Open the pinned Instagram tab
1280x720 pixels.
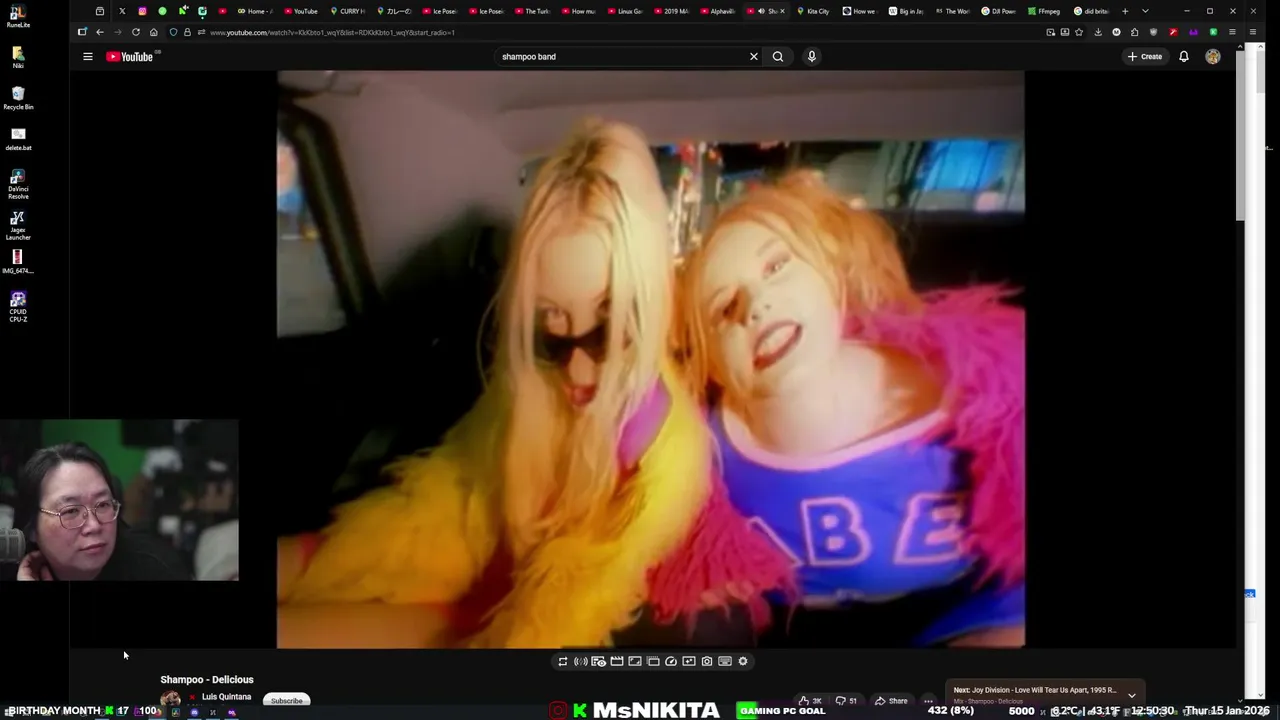point(142,11)
